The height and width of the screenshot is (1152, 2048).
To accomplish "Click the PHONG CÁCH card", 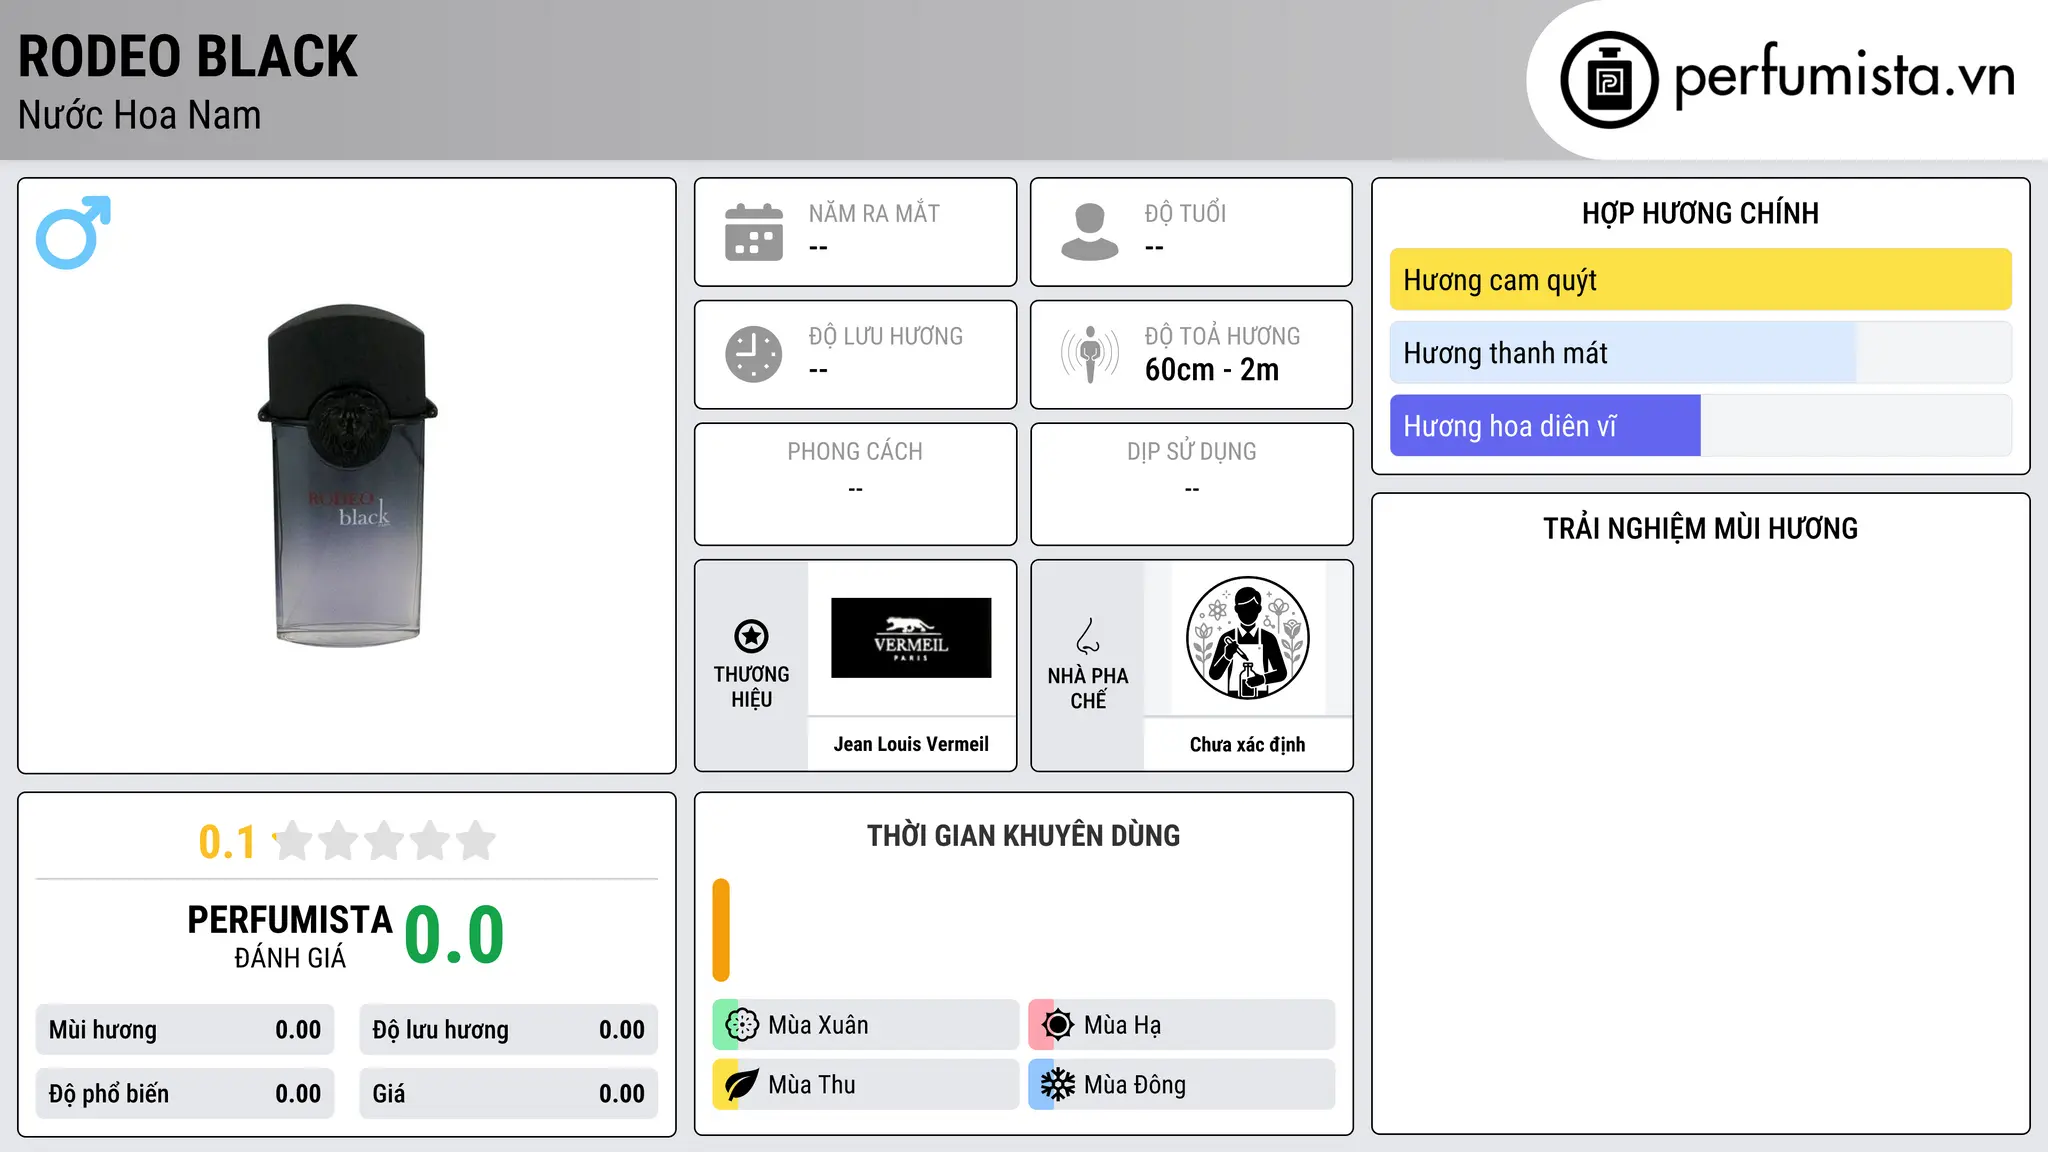I will pos(855,484).
